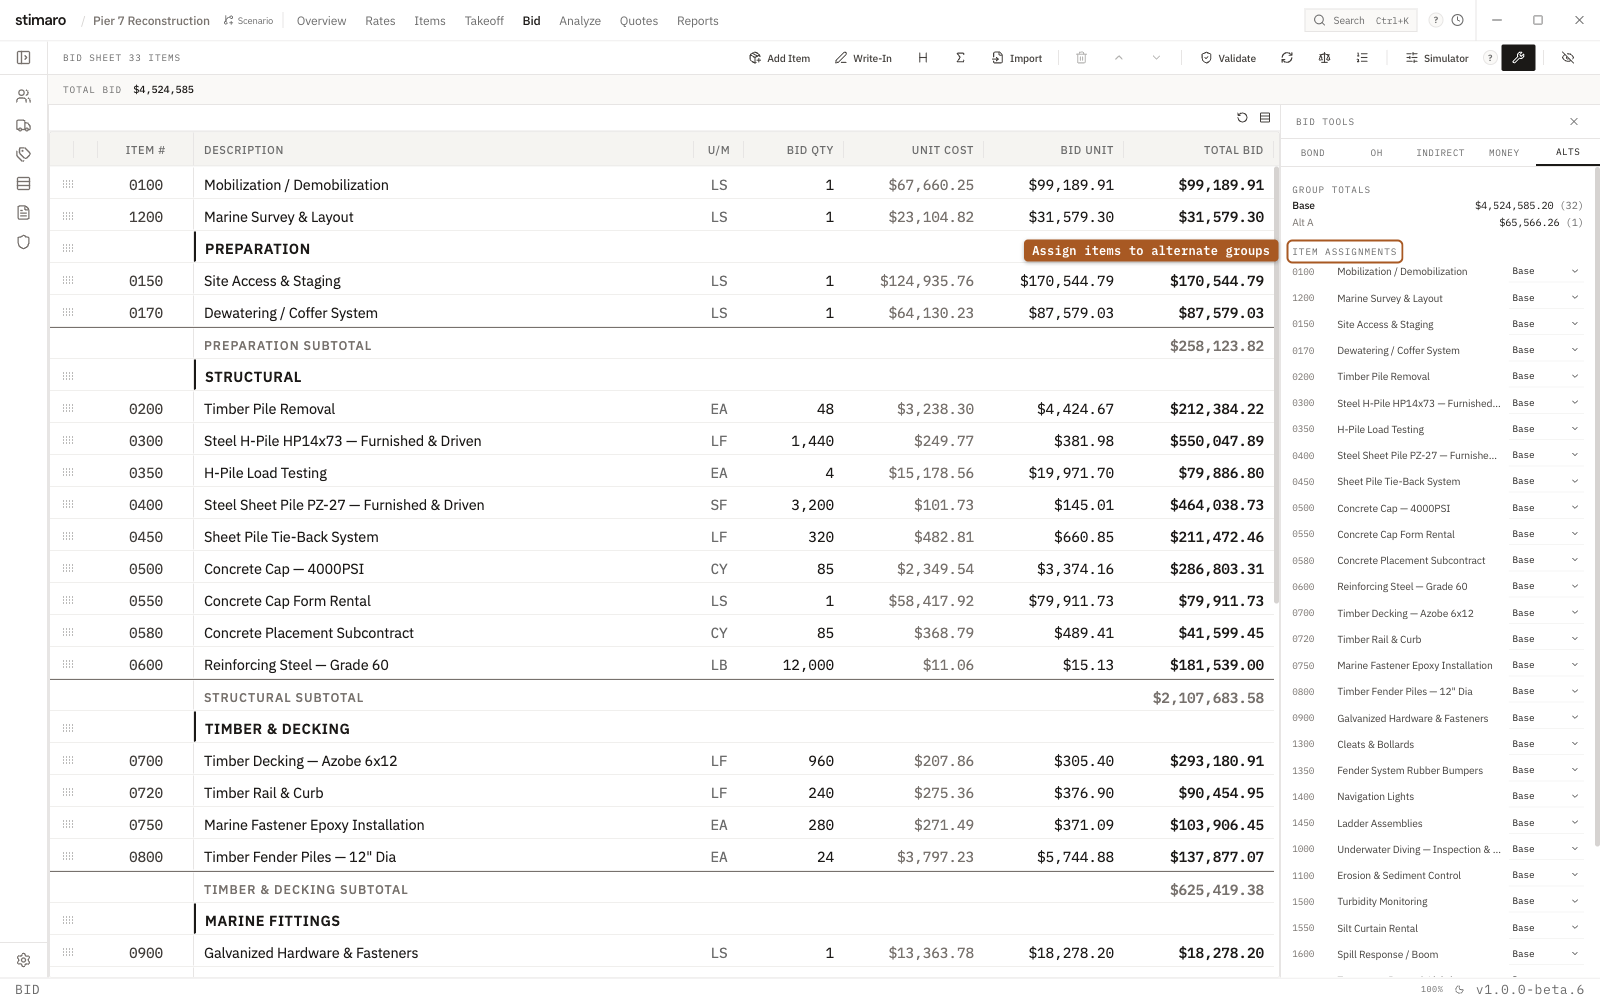
Task: Open group dropdown for H-Pile Load Testing
Action: 1545,429
